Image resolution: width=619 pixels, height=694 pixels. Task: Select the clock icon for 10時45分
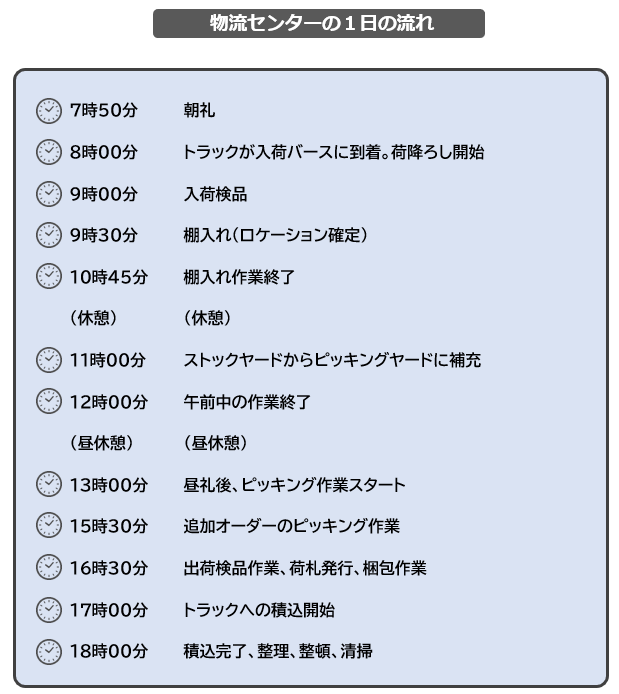[x=49, y=277]
